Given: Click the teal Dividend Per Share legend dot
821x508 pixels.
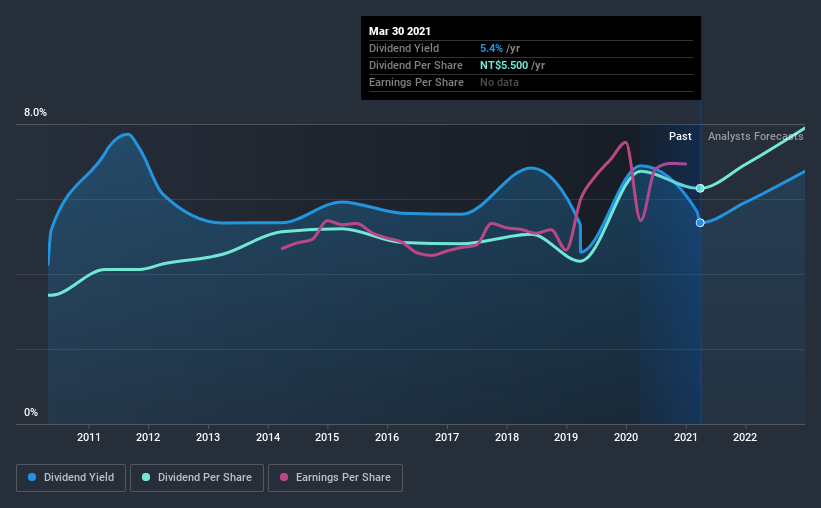Looking at the screenshot, I should pyautogui.click(x=146, y=477).
